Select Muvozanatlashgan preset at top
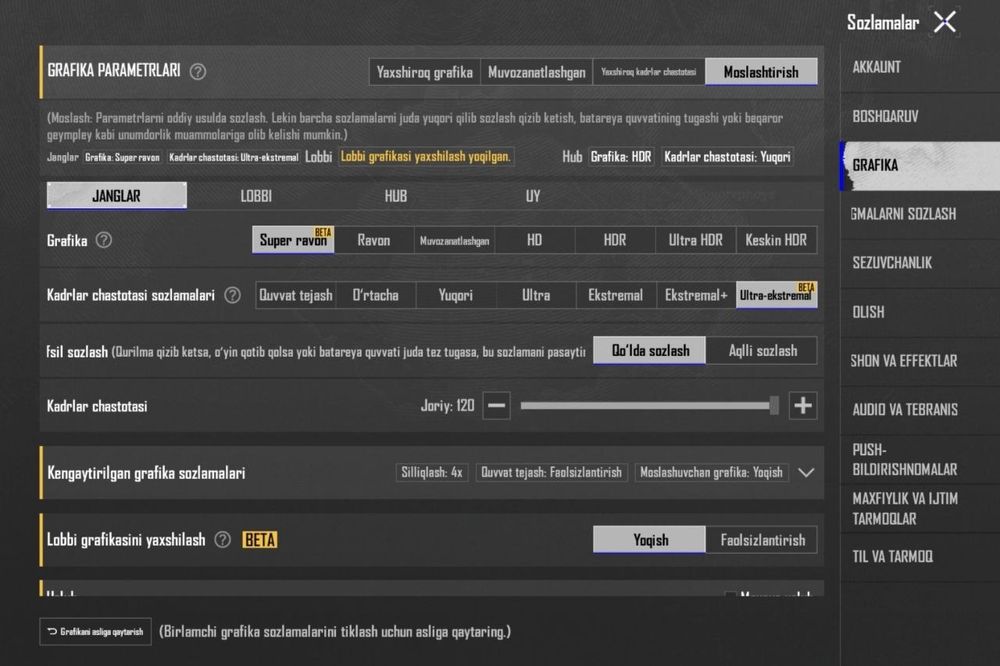The image size is (1000, 666). 536,72
